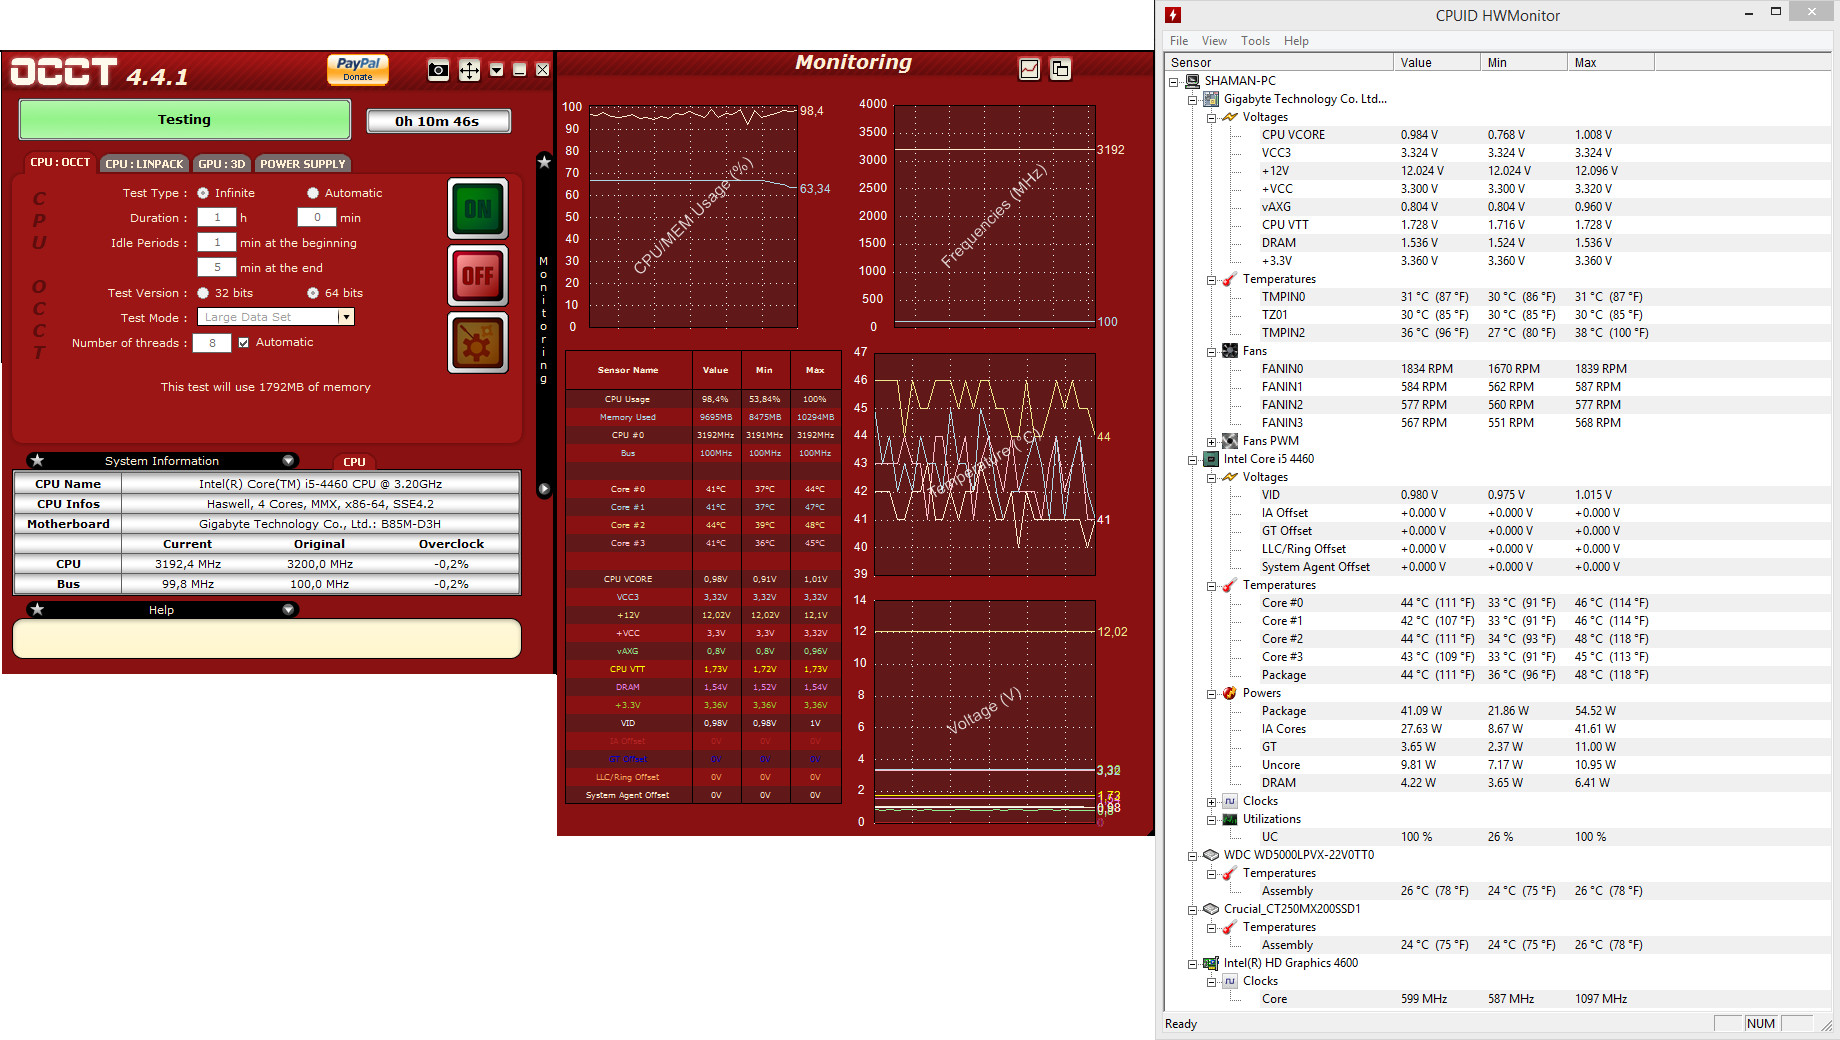Click the move window cross-arrows icon
Viewport: 1840px width, 1040px height.
click(x=469, y=70)
